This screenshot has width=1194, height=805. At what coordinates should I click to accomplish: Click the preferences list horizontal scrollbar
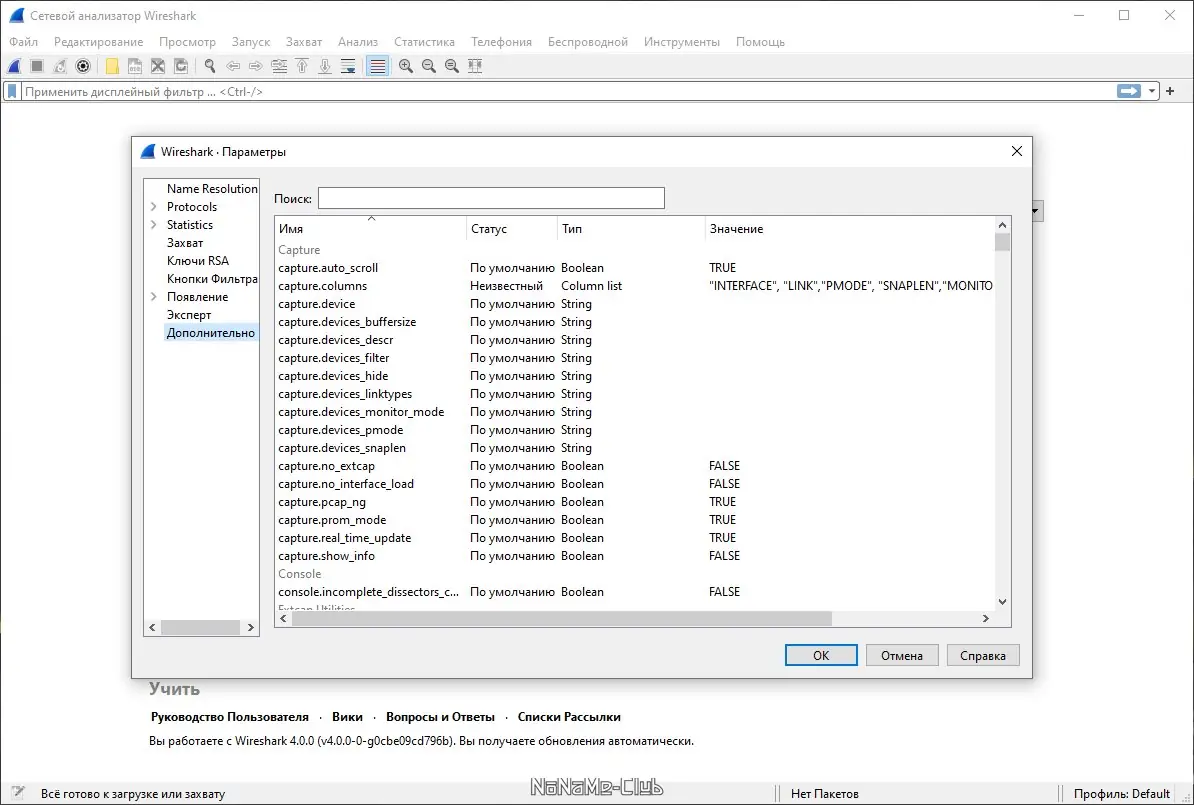pyautogui.click(x=560, y=619)
